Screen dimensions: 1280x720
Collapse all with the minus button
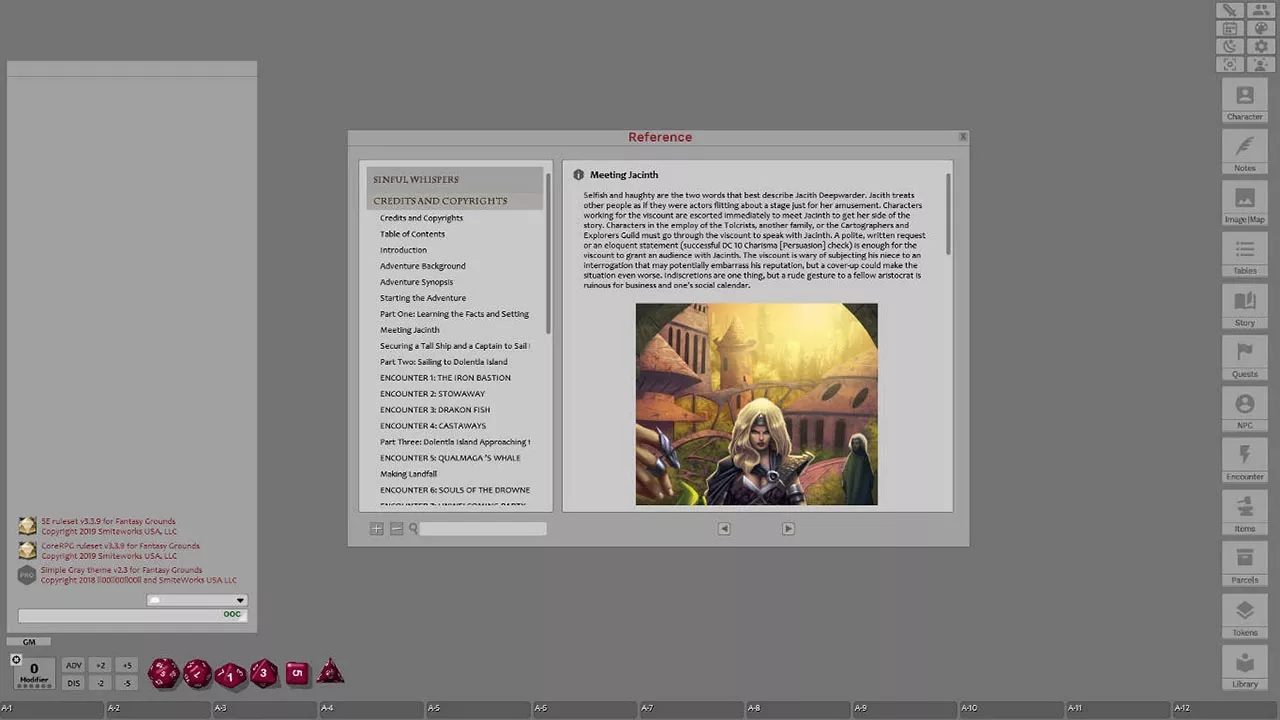coord(397,528)
